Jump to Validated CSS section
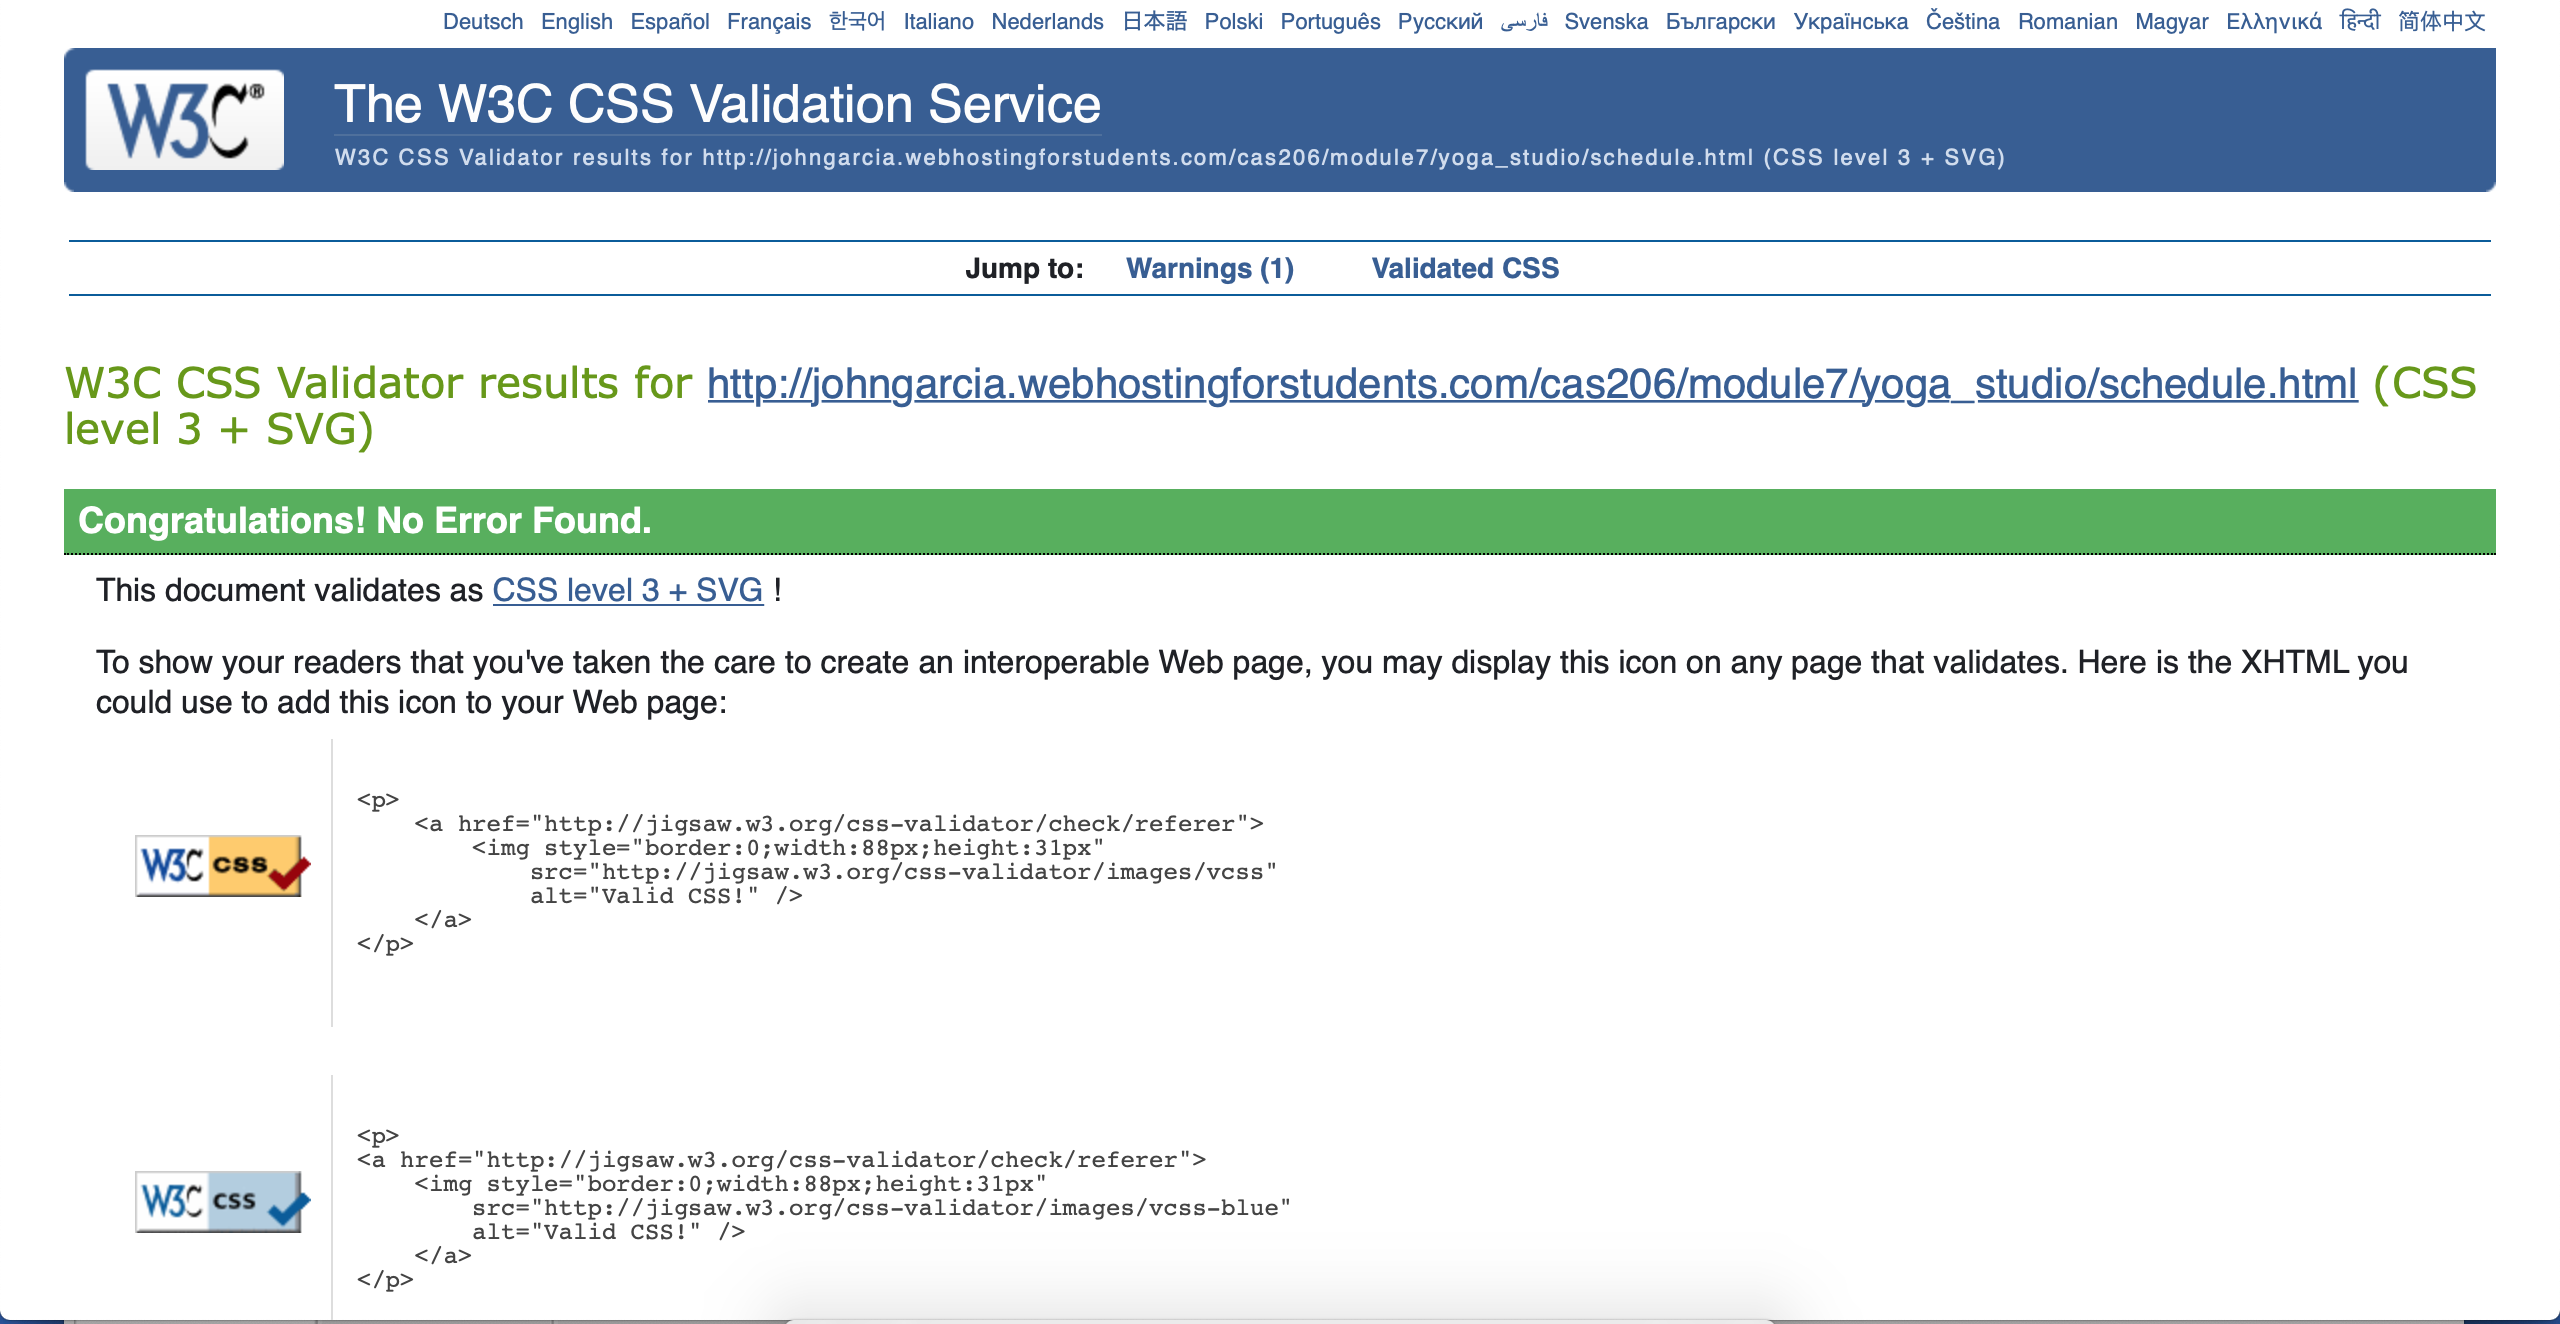The width and height of the screenshot is (2560, 1324). 1464,268
